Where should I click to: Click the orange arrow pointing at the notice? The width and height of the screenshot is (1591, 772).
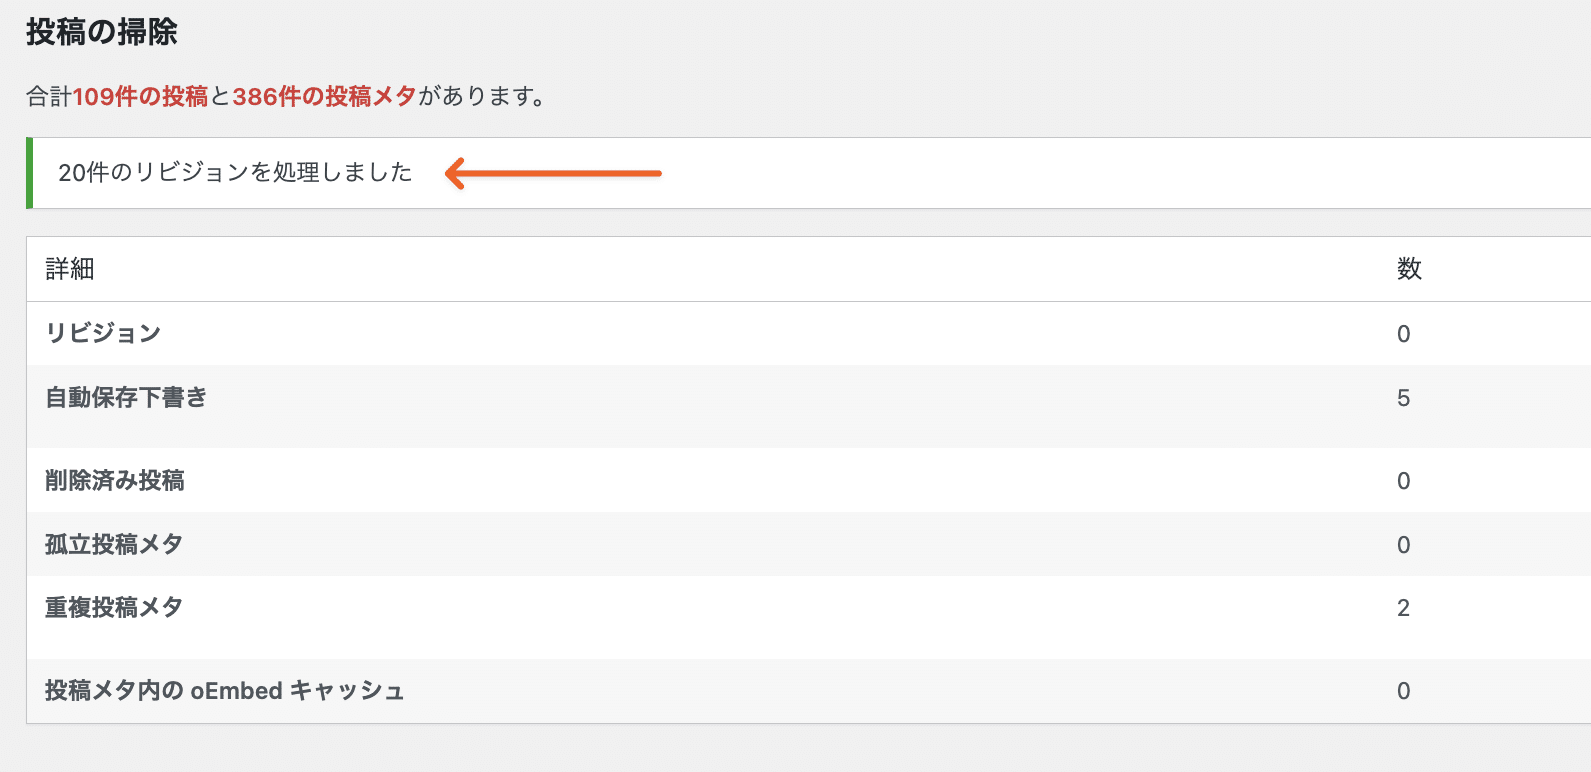553,173
